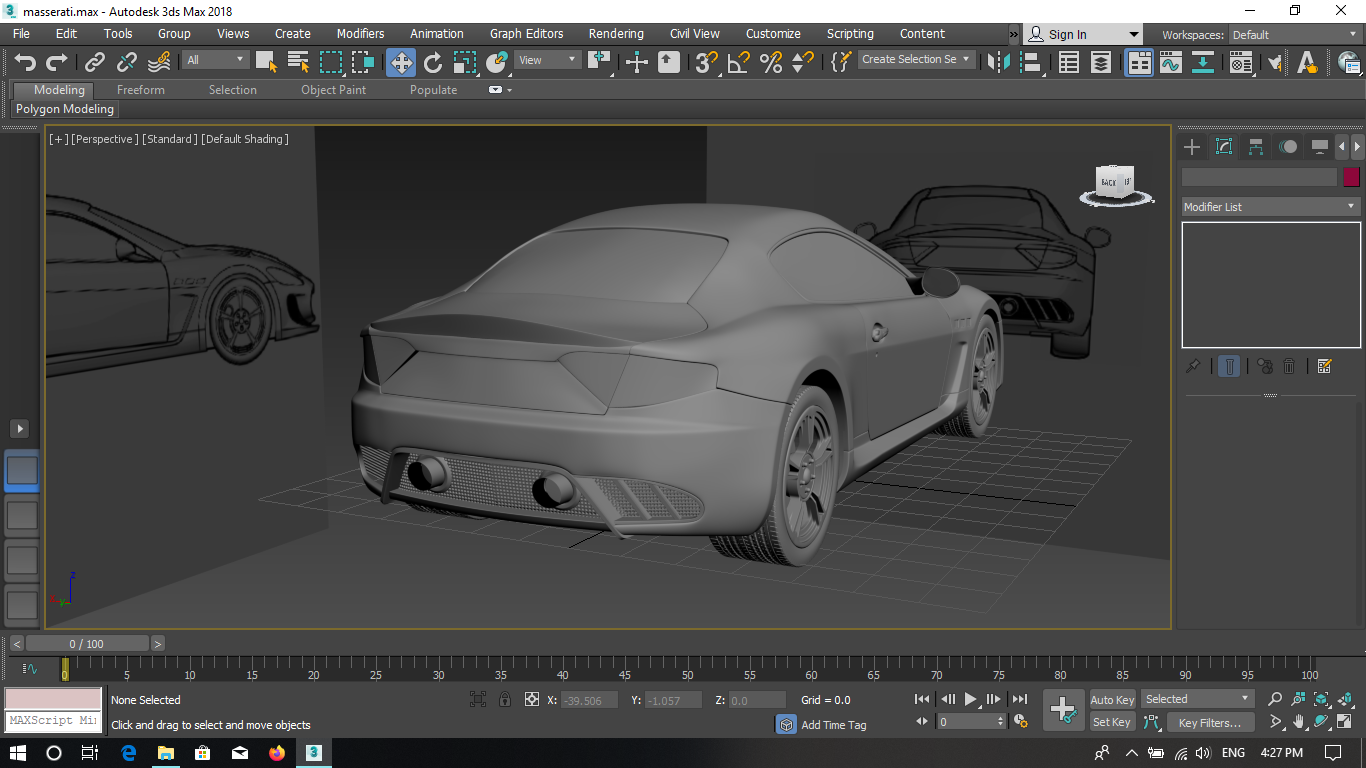Image resolution: width=1366 pixels, height=768 pixels.
Task: Activate the Pan View hand icon
Action: pos(1298,721)
